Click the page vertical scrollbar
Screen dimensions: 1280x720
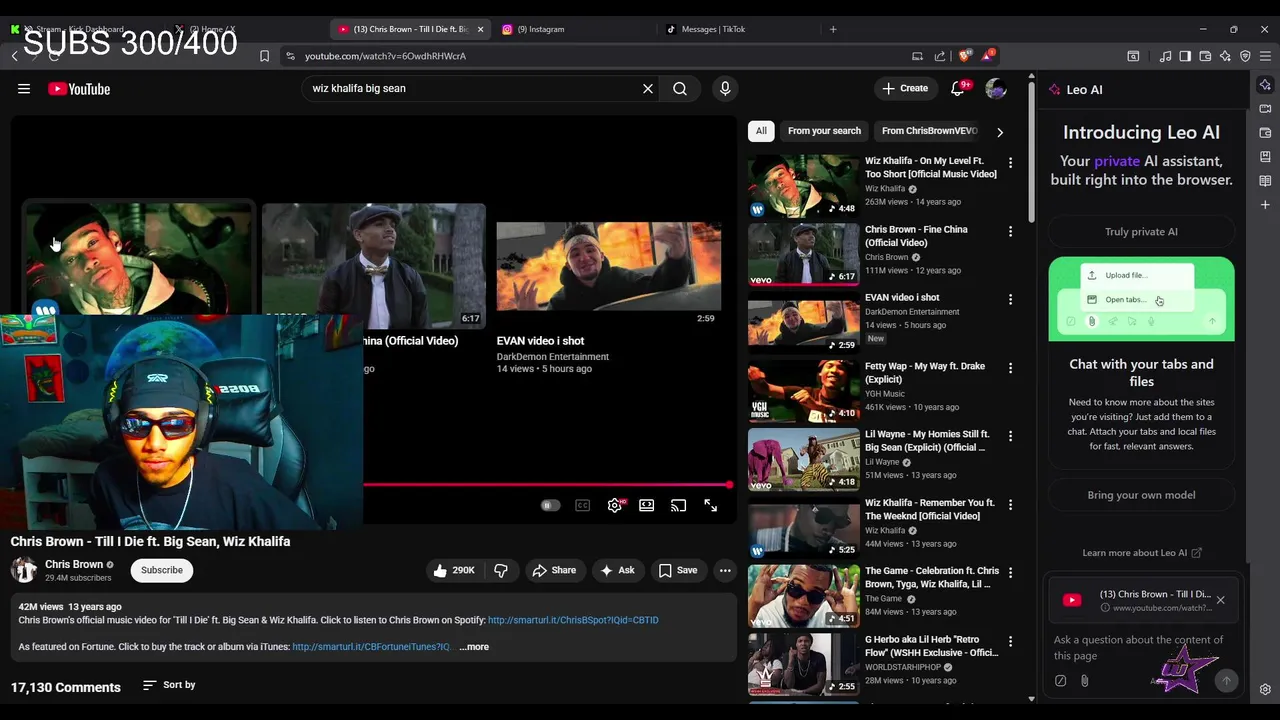tap(1030, 150)
